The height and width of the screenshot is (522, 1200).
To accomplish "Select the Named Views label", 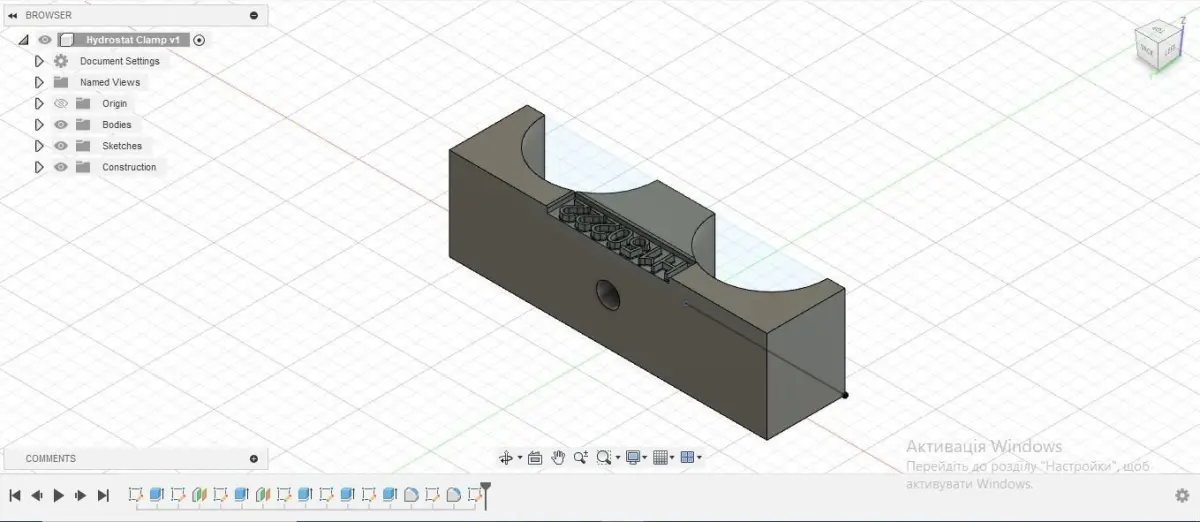I will [x=110, y=82].
